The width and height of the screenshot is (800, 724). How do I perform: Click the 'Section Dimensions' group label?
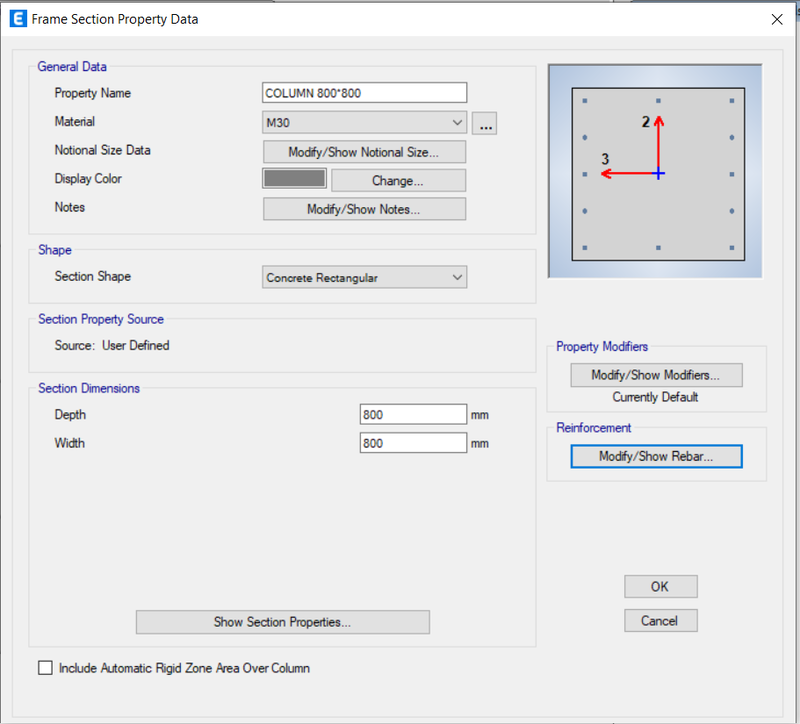point(89,388)
